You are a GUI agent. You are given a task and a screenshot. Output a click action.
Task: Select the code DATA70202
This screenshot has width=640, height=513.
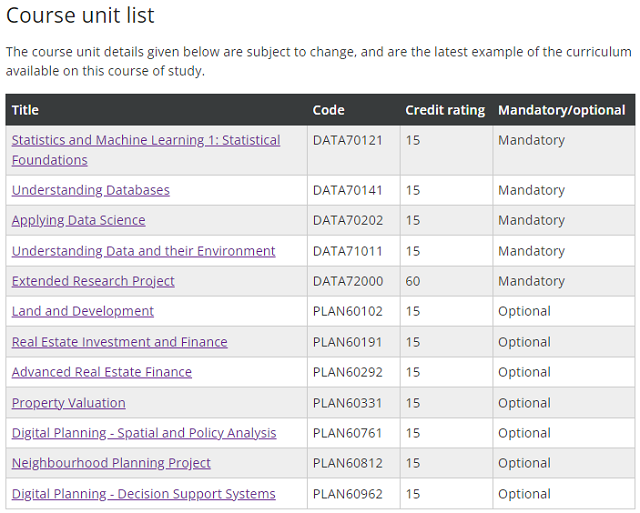pyautogui.click(x=348, y=220)
